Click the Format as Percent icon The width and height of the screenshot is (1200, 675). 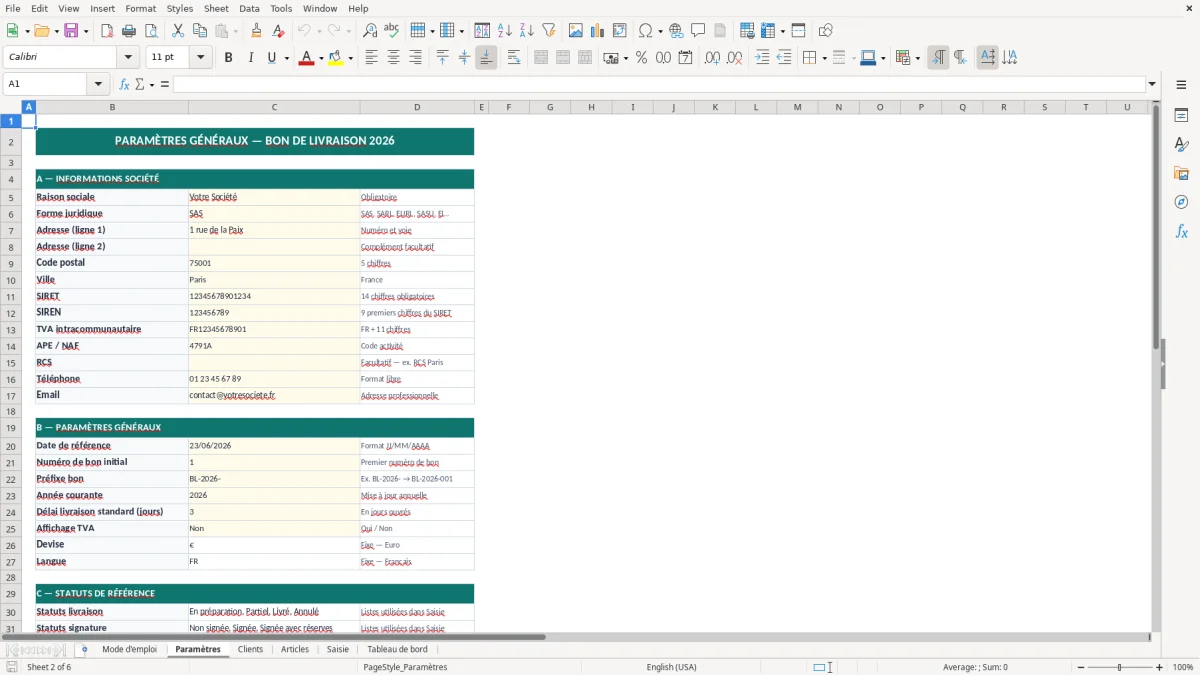[x=641, y=58]
